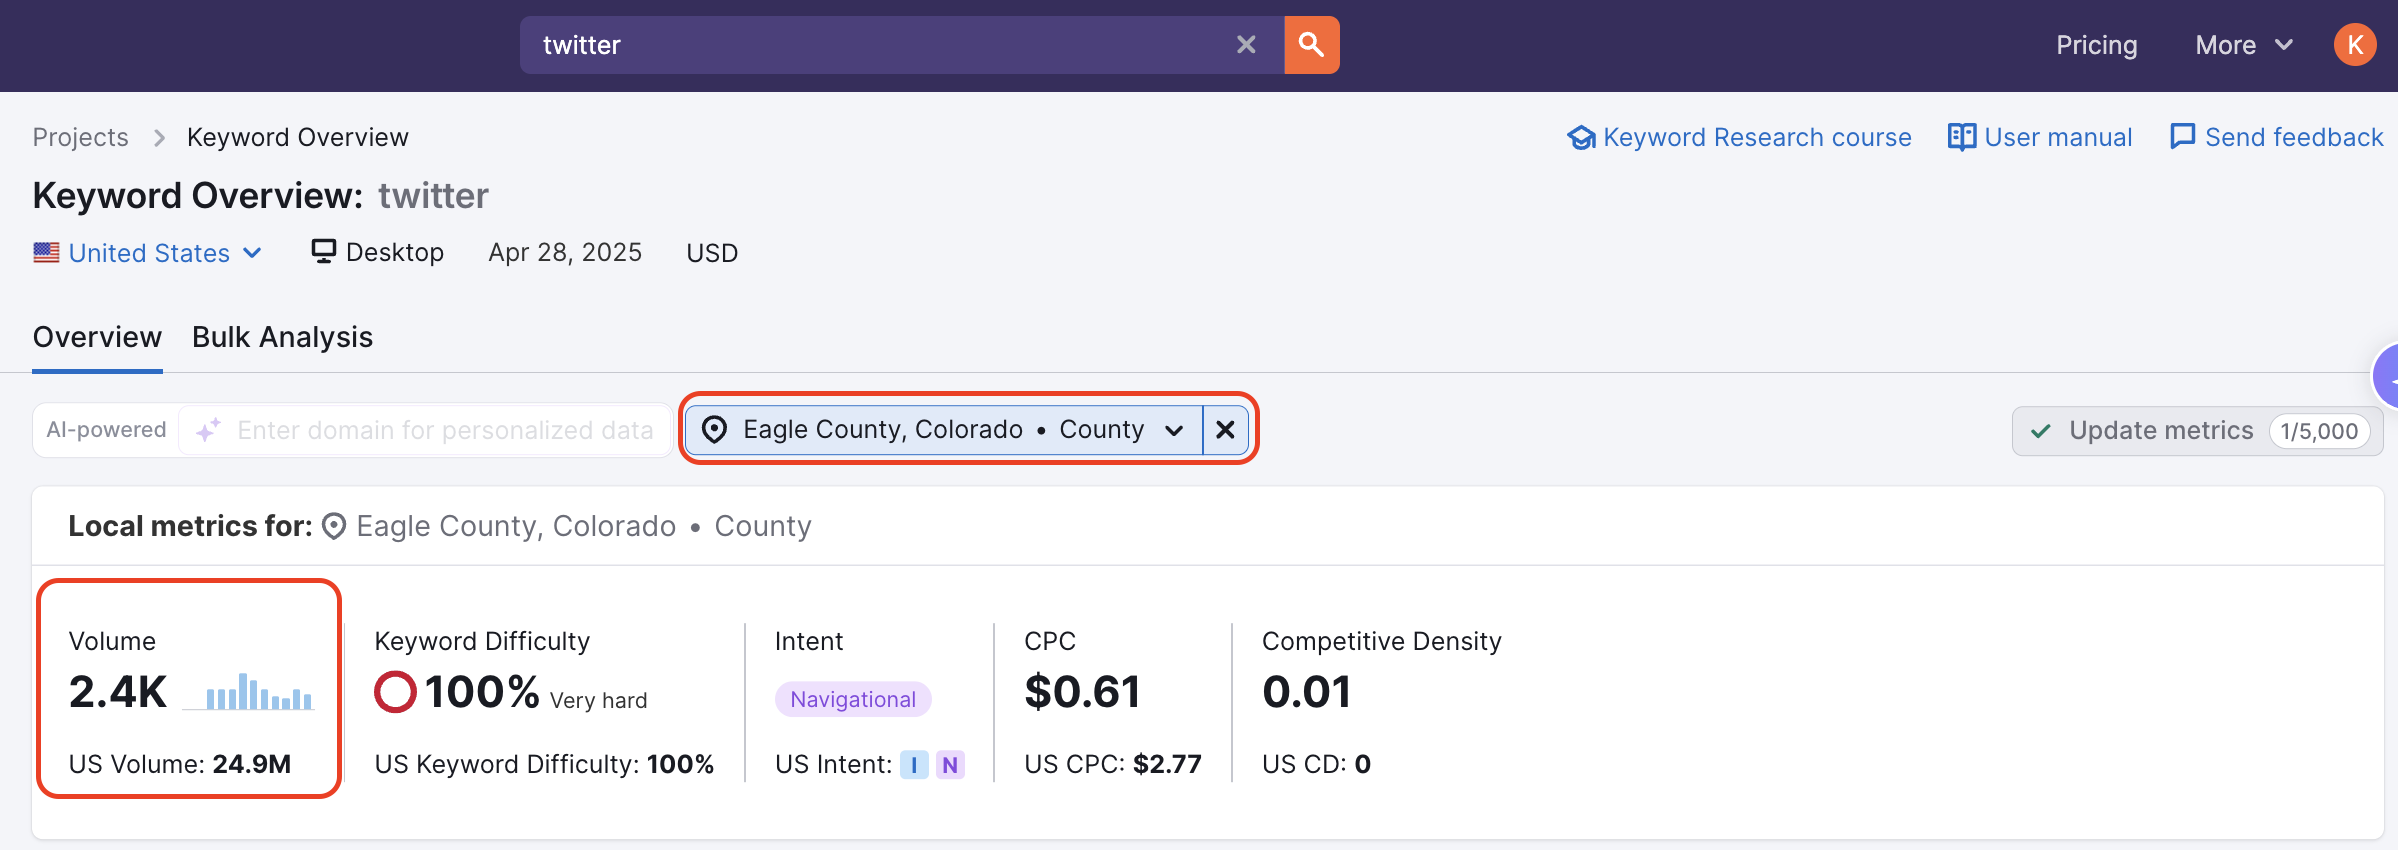Click the AI-powered label
Image resolution: width=2398 pixels, height=850 pixels.
[106, 430]
